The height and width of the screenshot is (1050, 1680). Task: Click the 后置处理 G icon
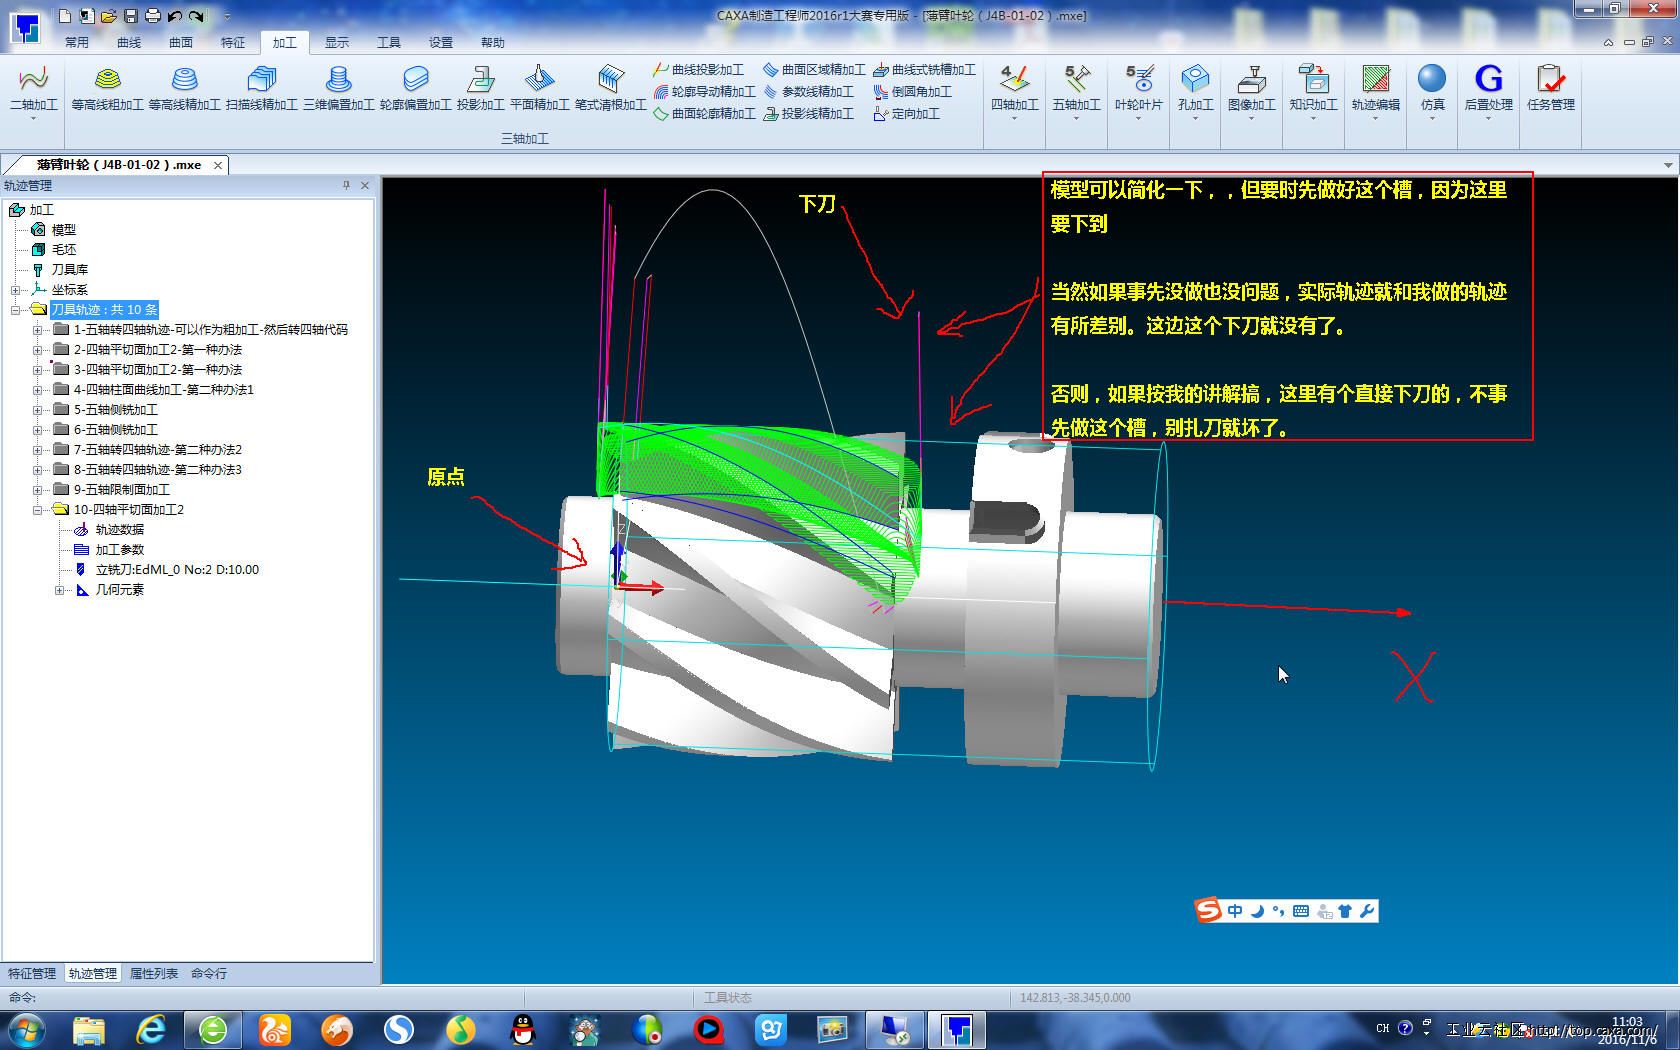pos(1488,80)
